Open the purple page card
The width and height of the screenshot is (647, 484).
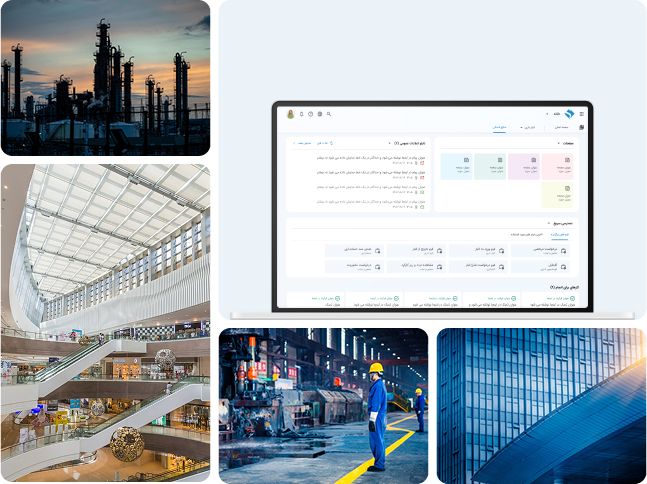[x=523, y=166]
